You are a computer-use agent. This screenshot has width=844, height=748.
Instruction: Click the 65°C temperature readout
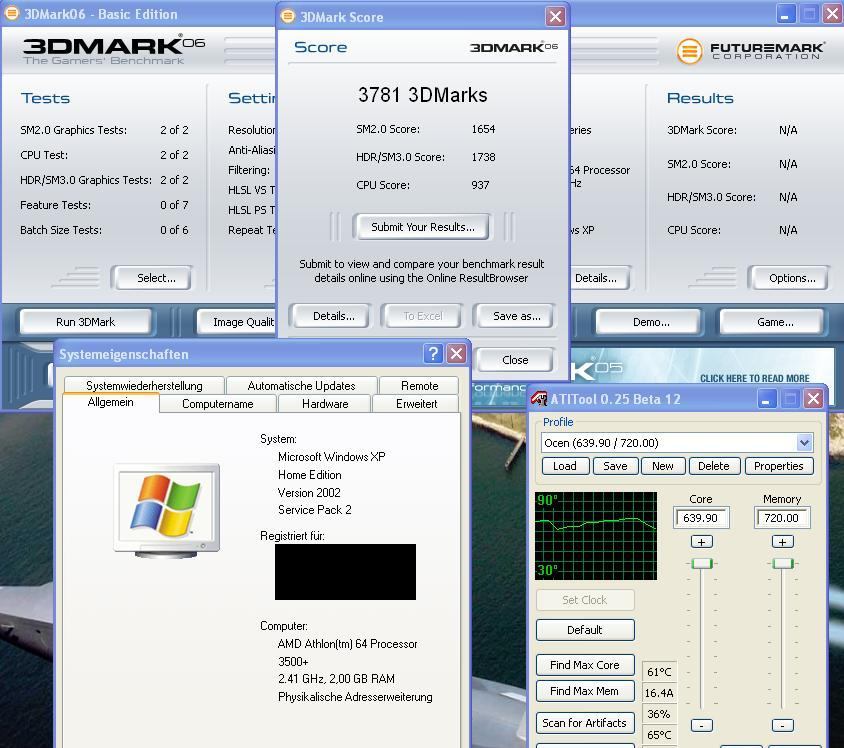pos(659,735)
